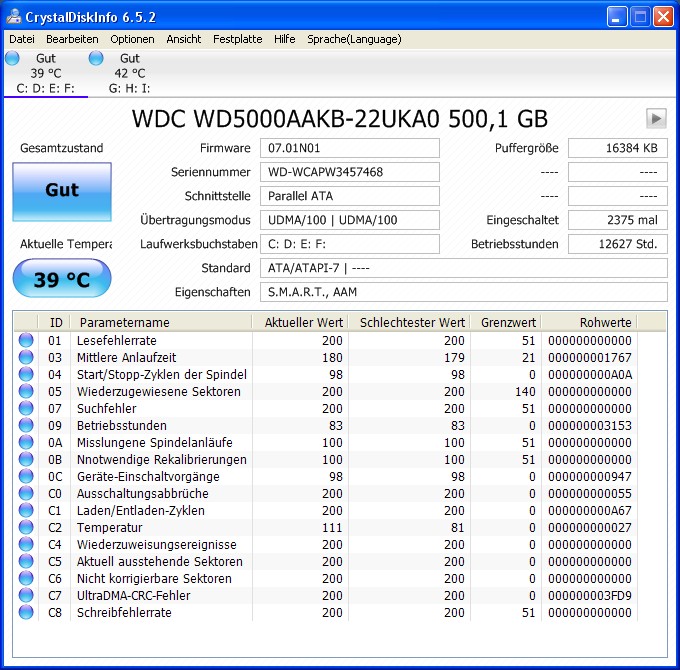Click status orb in row ID 09
The height and width of the screenshot is (670, 680).
pos(26,425)
